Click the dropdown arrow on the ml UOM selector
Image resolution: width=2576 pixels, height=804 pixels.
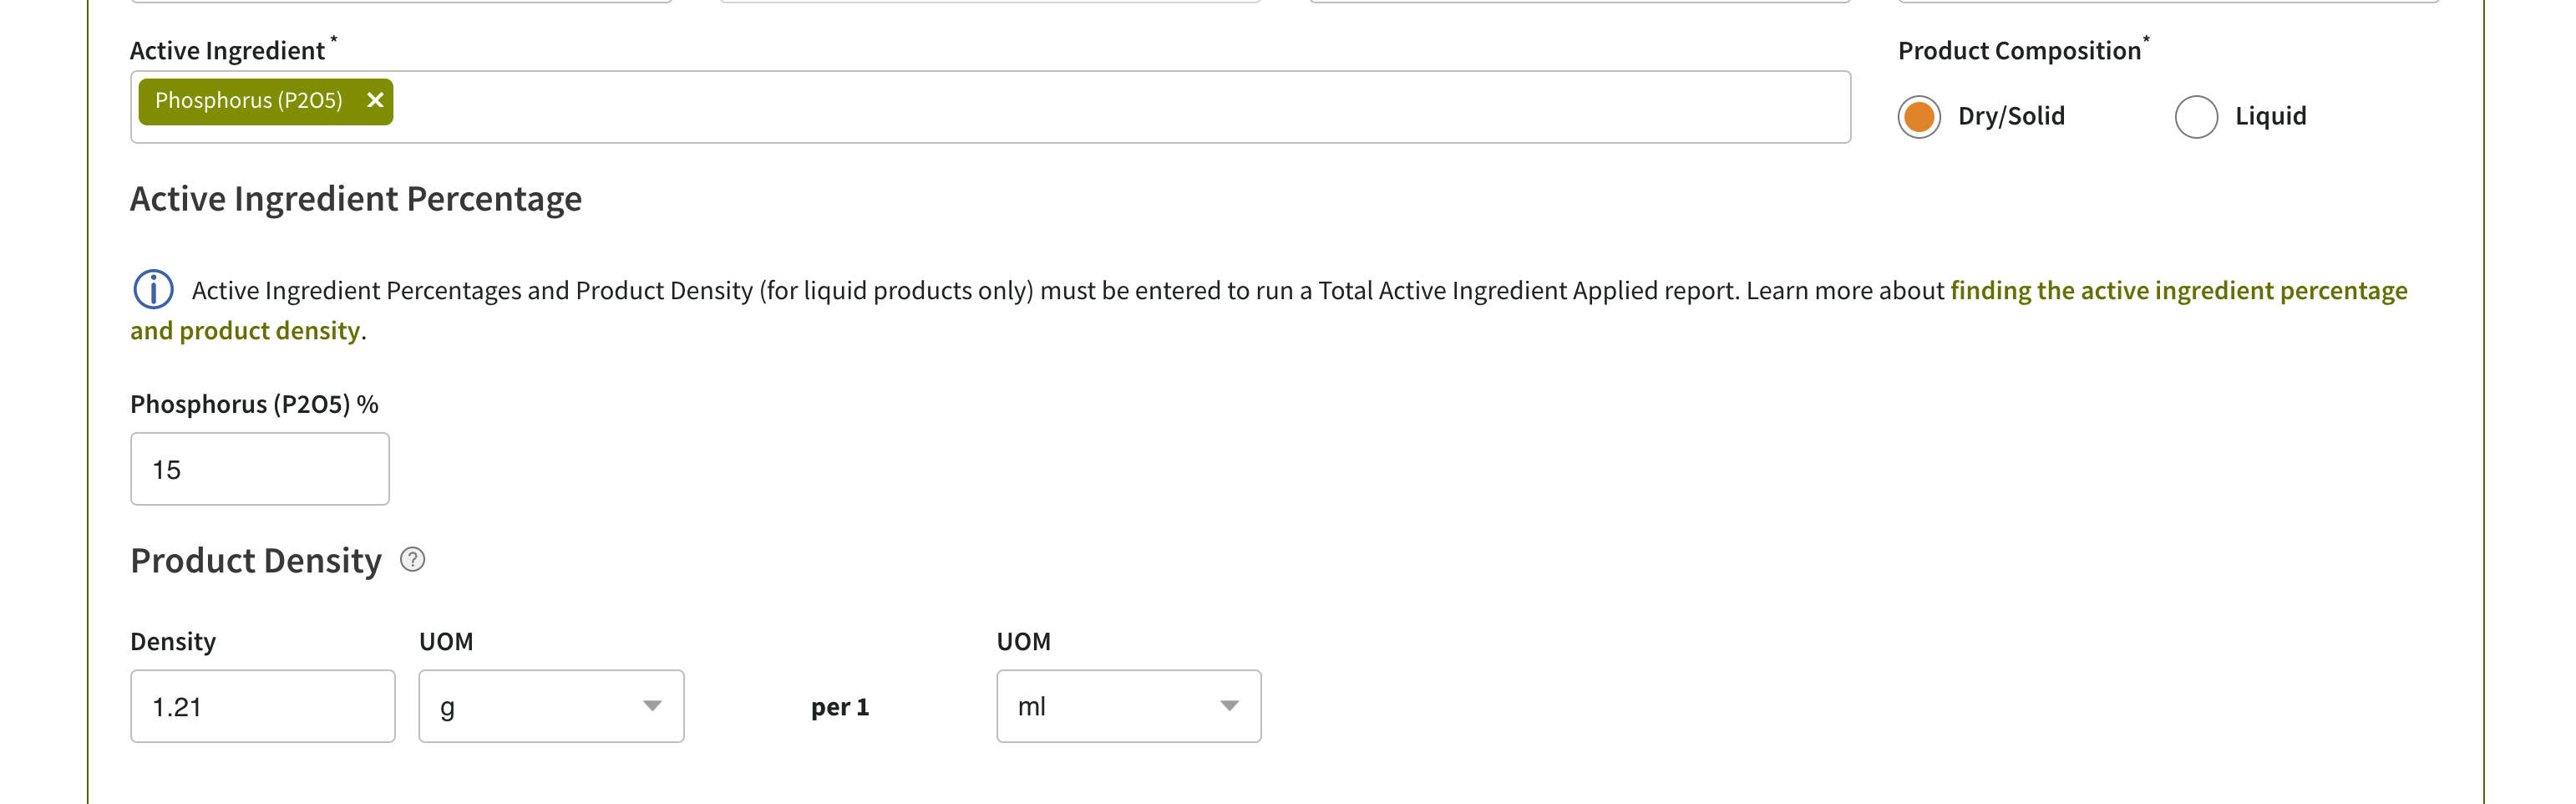pyautogui.click(x=1230, y=706)
